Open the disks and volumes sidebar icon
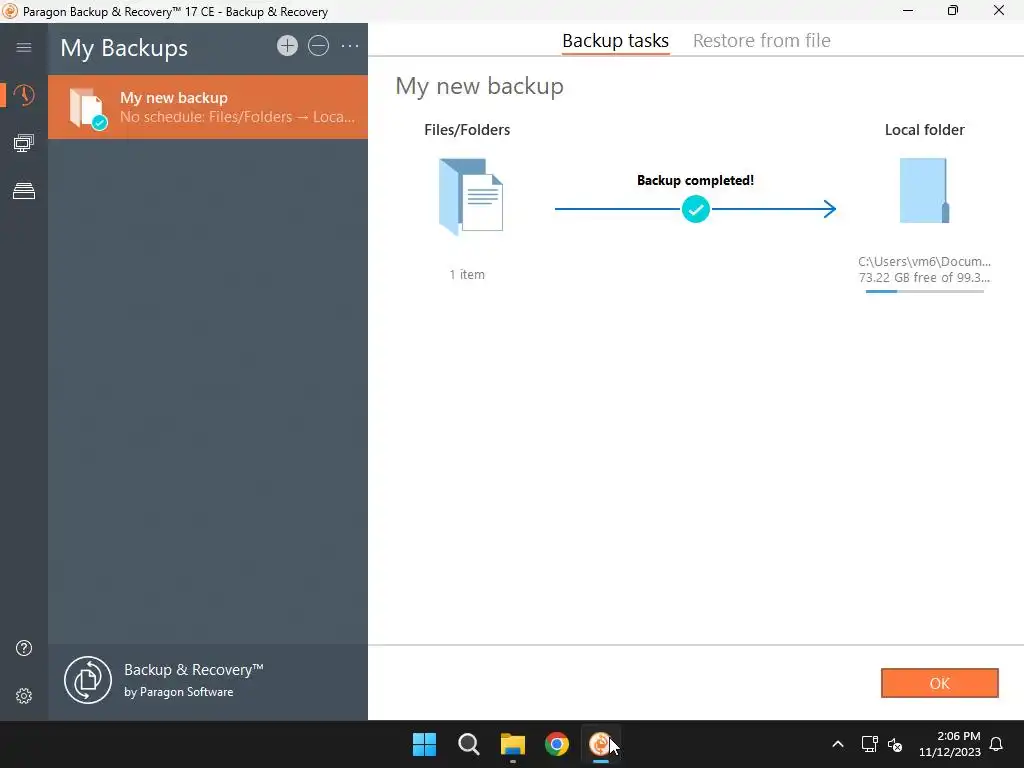Screen dimensions: 1024x768 click(24, 191)
